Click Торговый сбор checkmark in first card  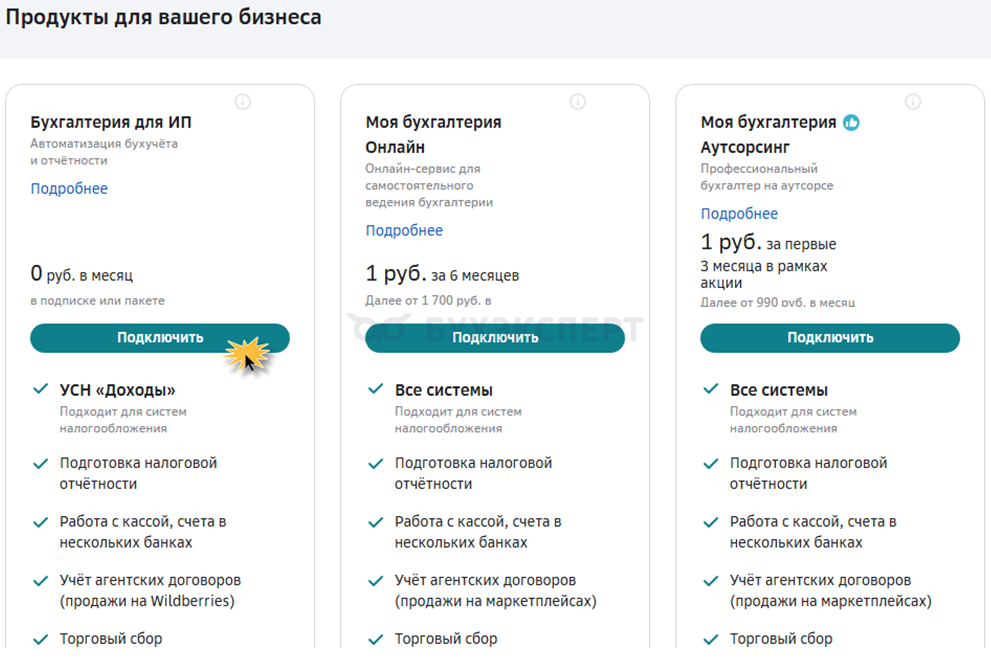tap(41, 638)
